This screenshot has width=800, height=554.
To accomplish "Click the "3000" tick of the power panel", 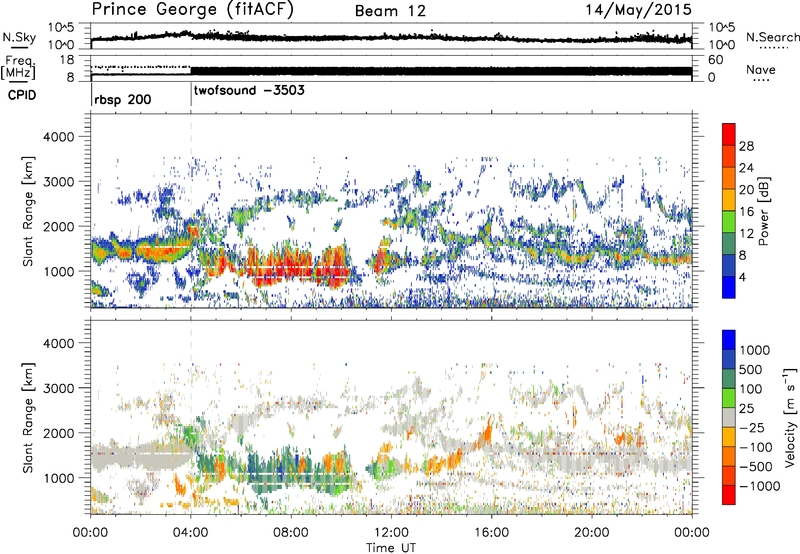I will click(58, 182).
